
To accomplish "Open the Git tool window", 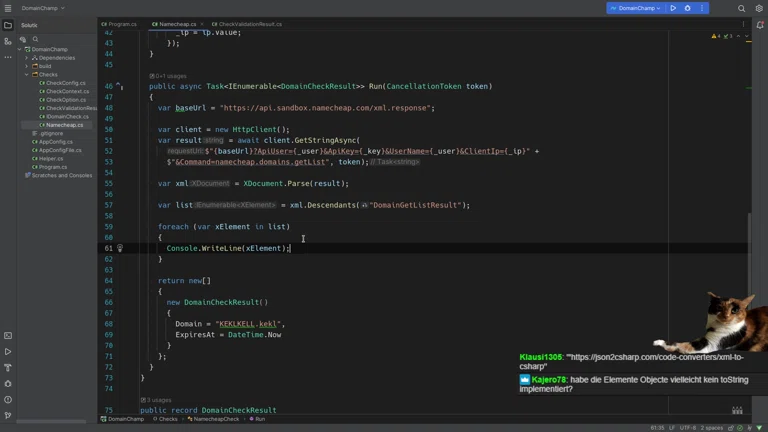I will 8,415.
